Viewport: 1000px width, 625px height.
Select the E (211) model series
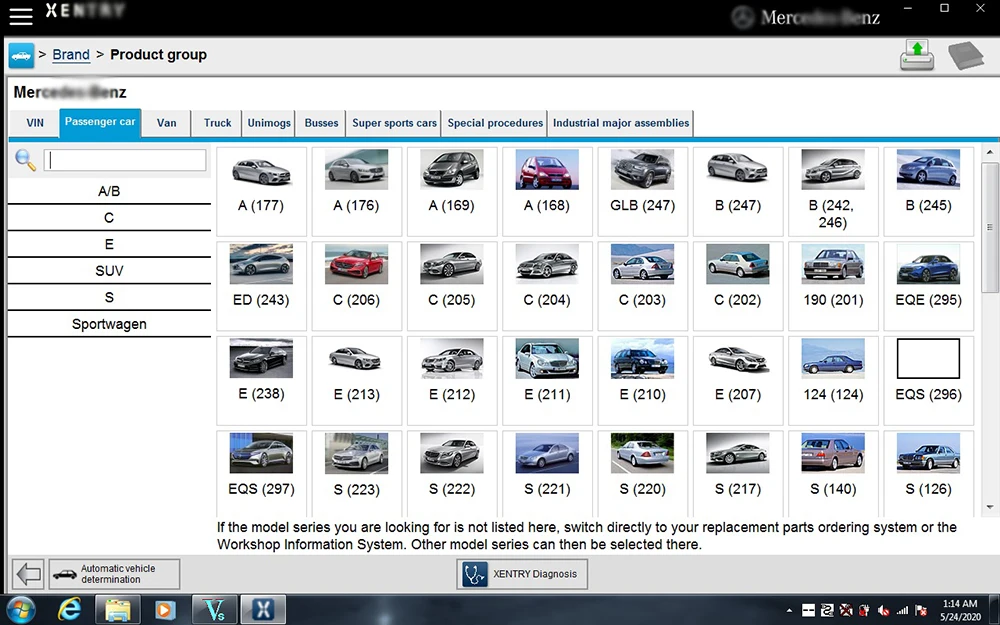(x=547, y=380)
